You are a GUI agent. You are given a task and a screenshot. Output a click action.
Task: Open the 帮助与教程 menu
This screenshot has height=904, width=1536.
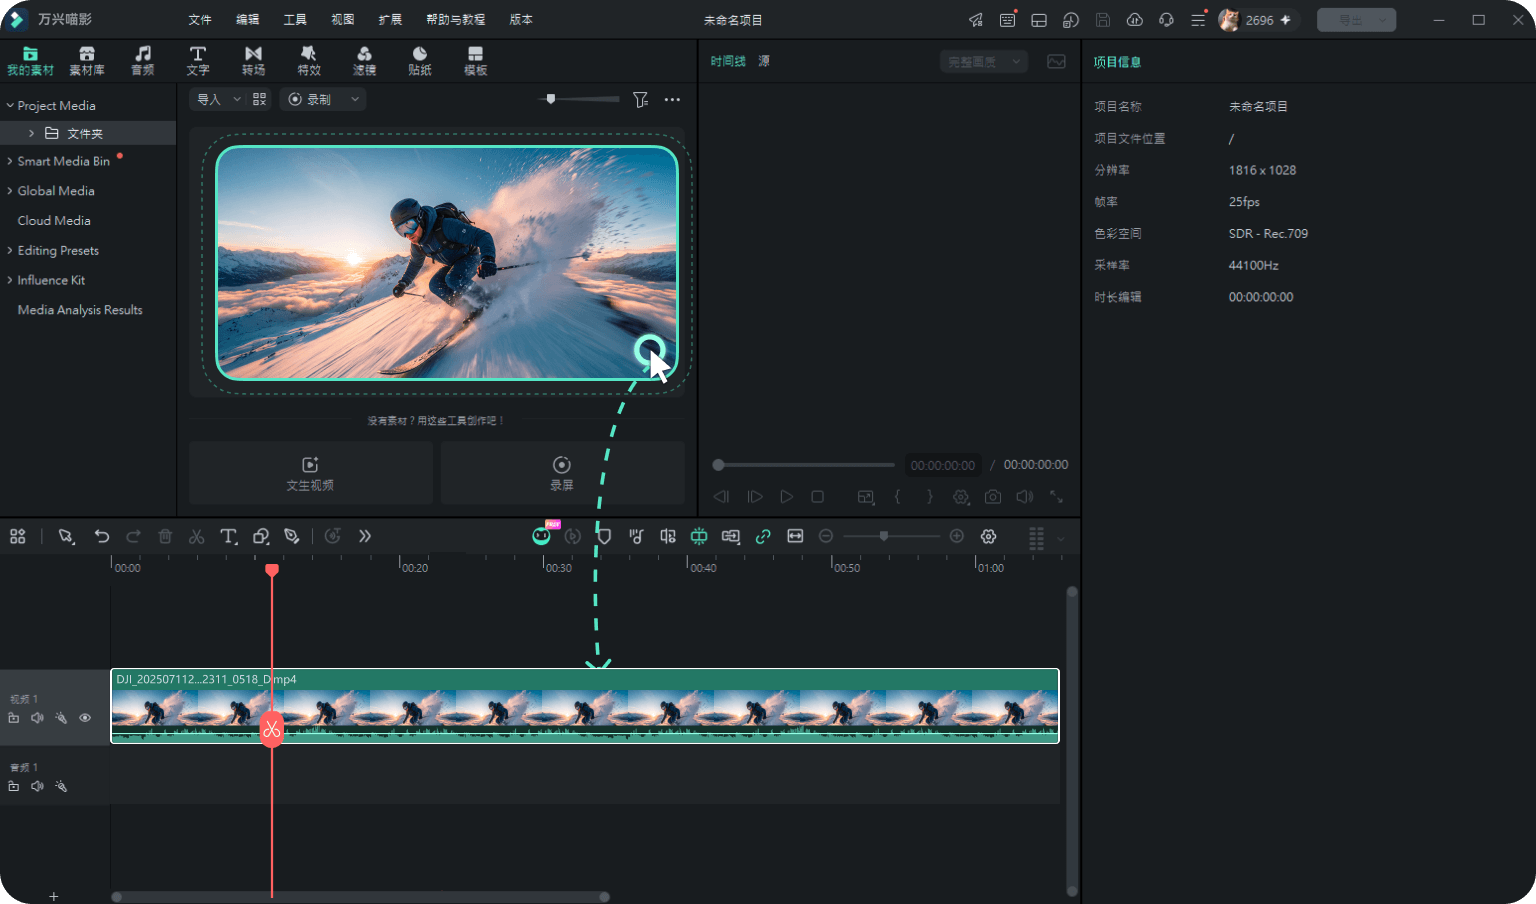455,20
